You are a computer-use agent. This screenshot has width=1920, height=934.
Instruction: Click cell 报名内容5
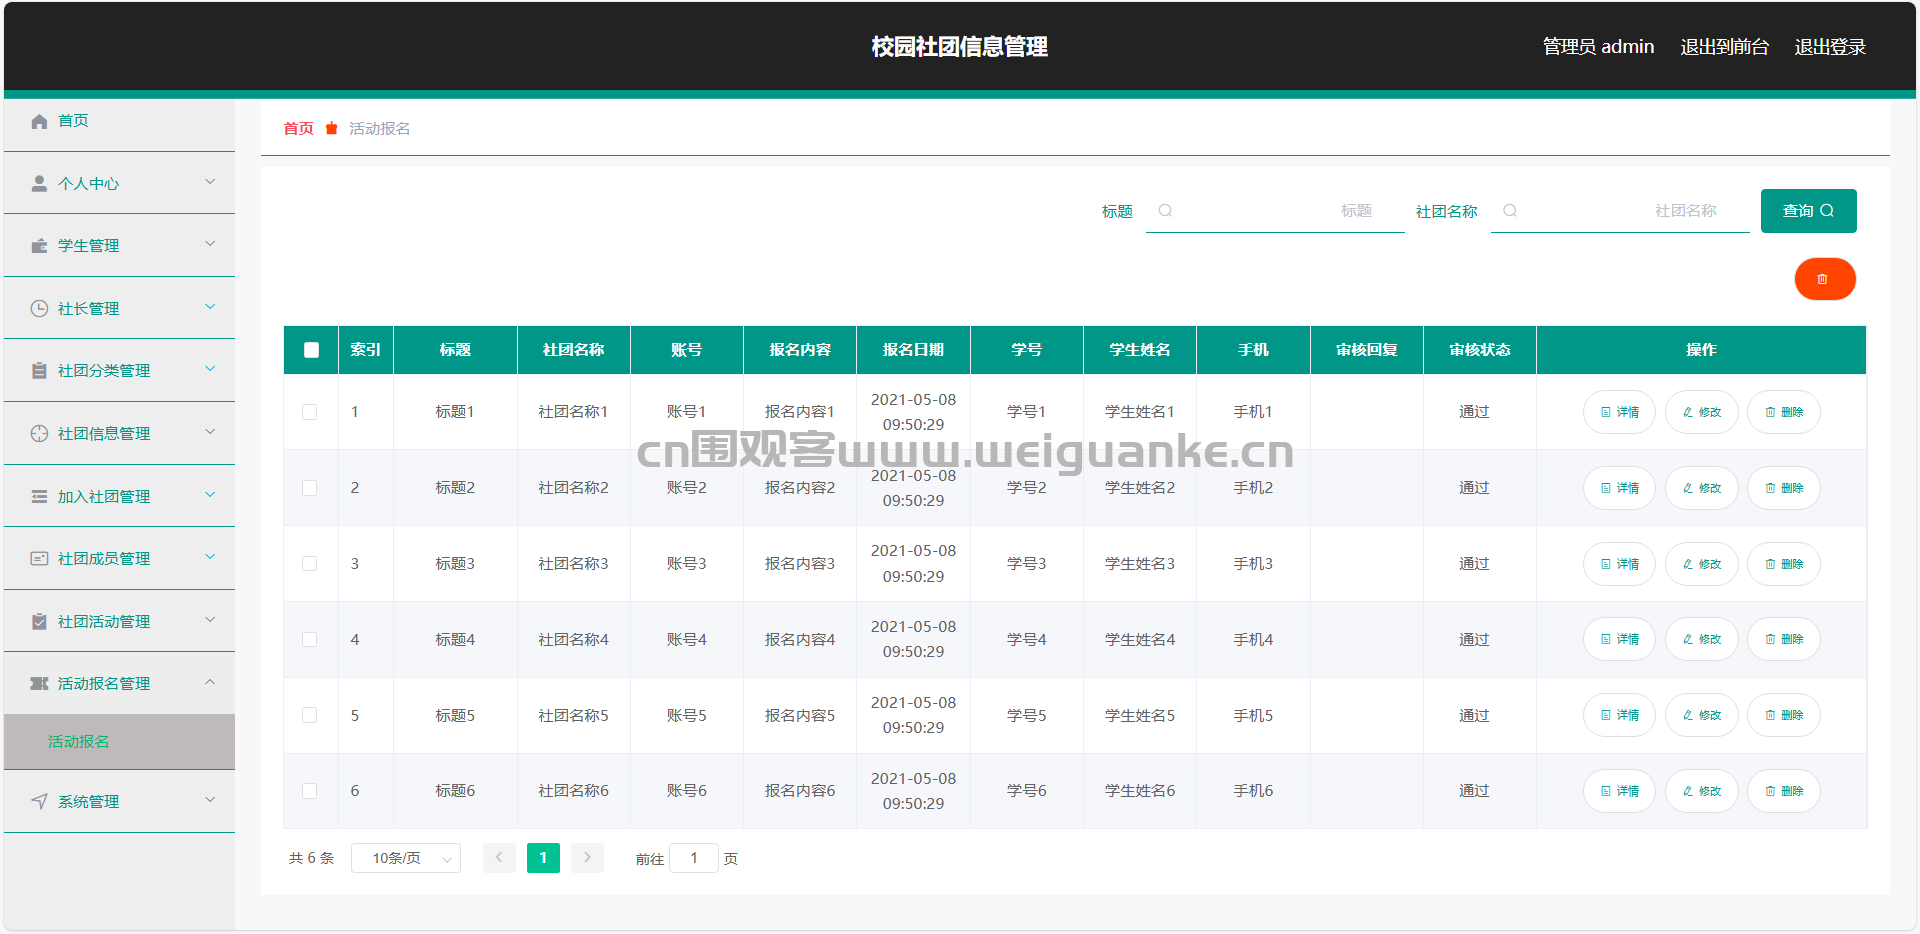800,716
